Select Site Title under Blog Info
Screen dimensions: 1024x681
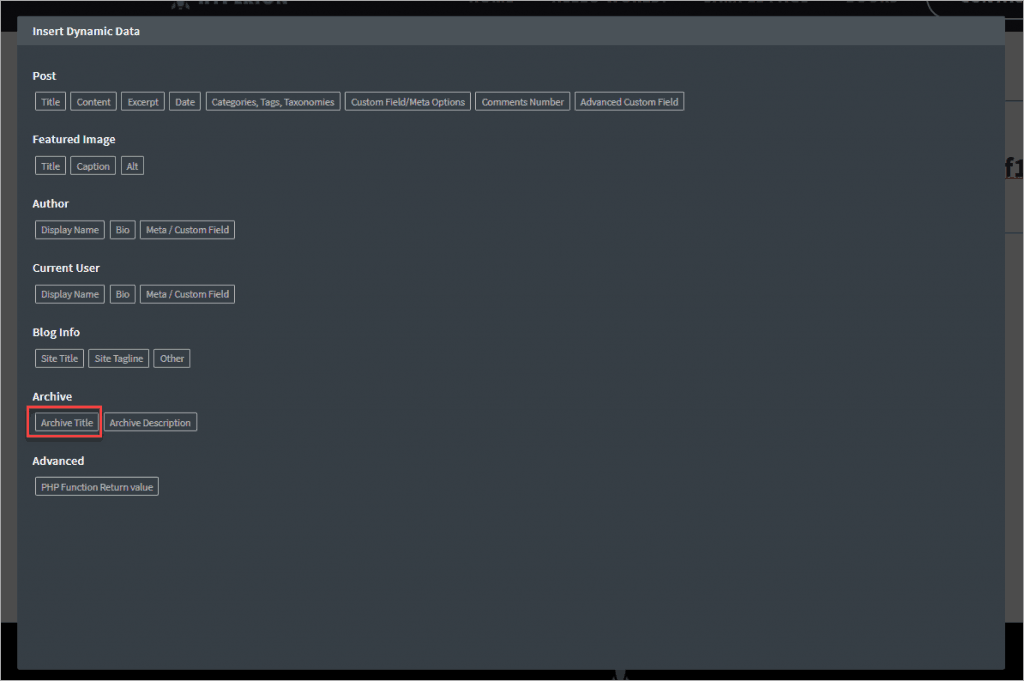pos(59,358)
